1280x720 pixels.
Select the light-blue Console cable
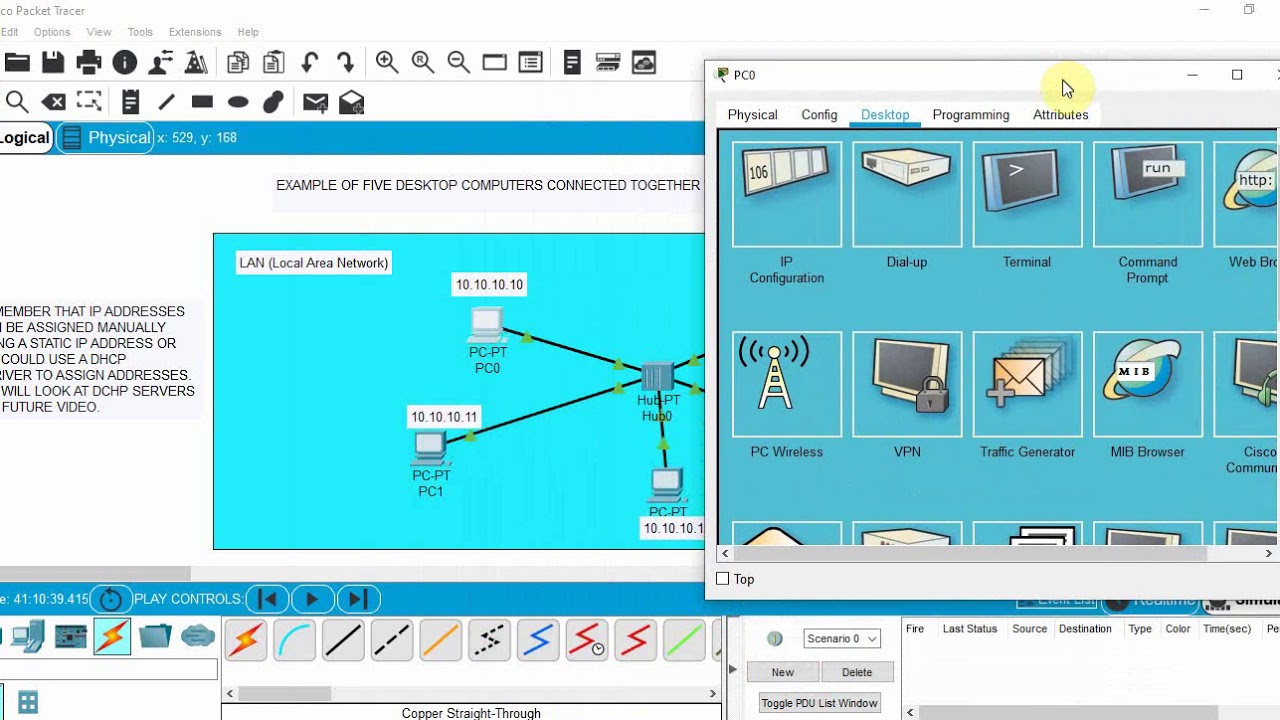click(x=294, y=640)
